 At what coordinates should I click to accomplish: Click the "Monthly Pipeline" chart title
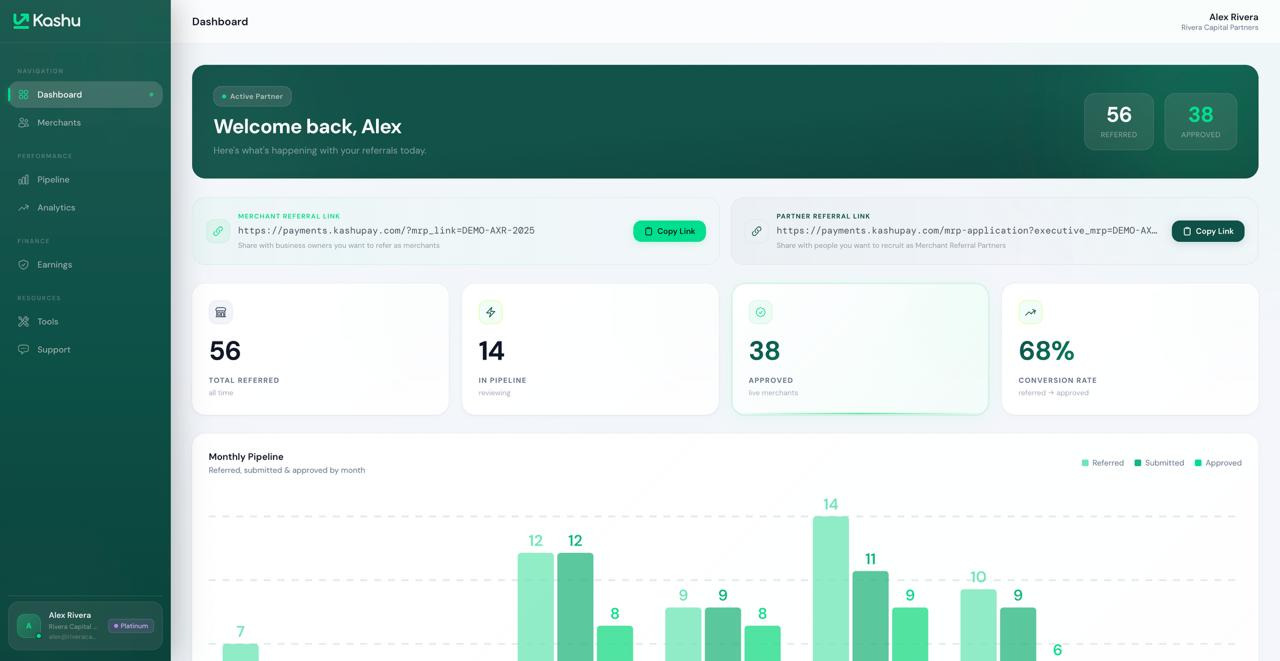(246, 457)
